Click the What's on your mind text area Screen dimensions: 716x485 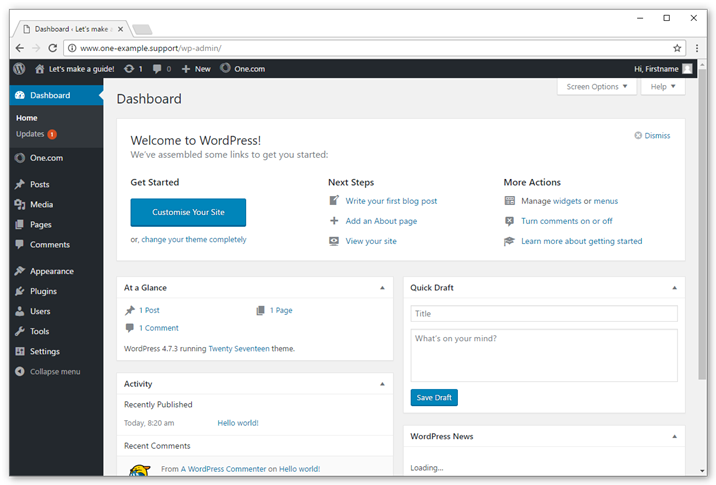[544, 355]
